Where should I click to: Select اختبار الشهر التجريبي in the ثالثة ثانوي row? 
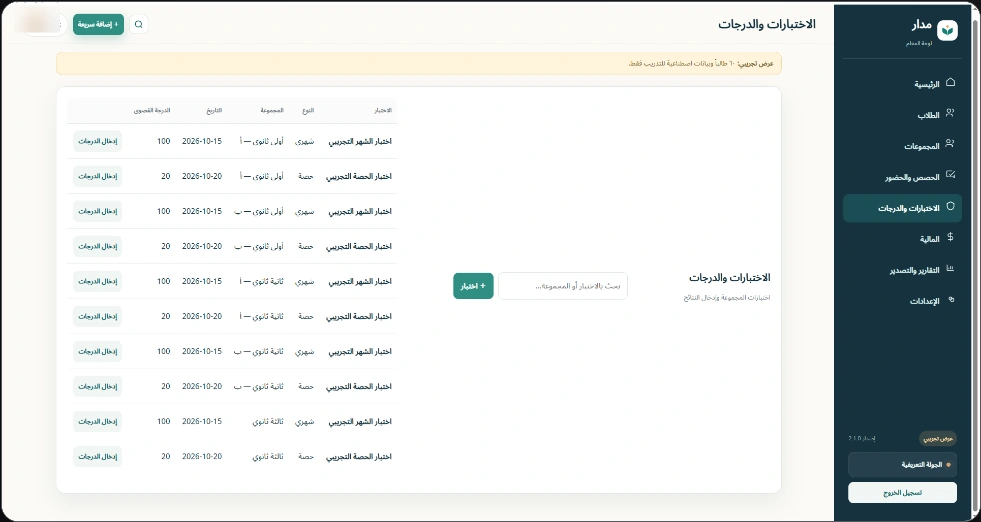point(360,422)
